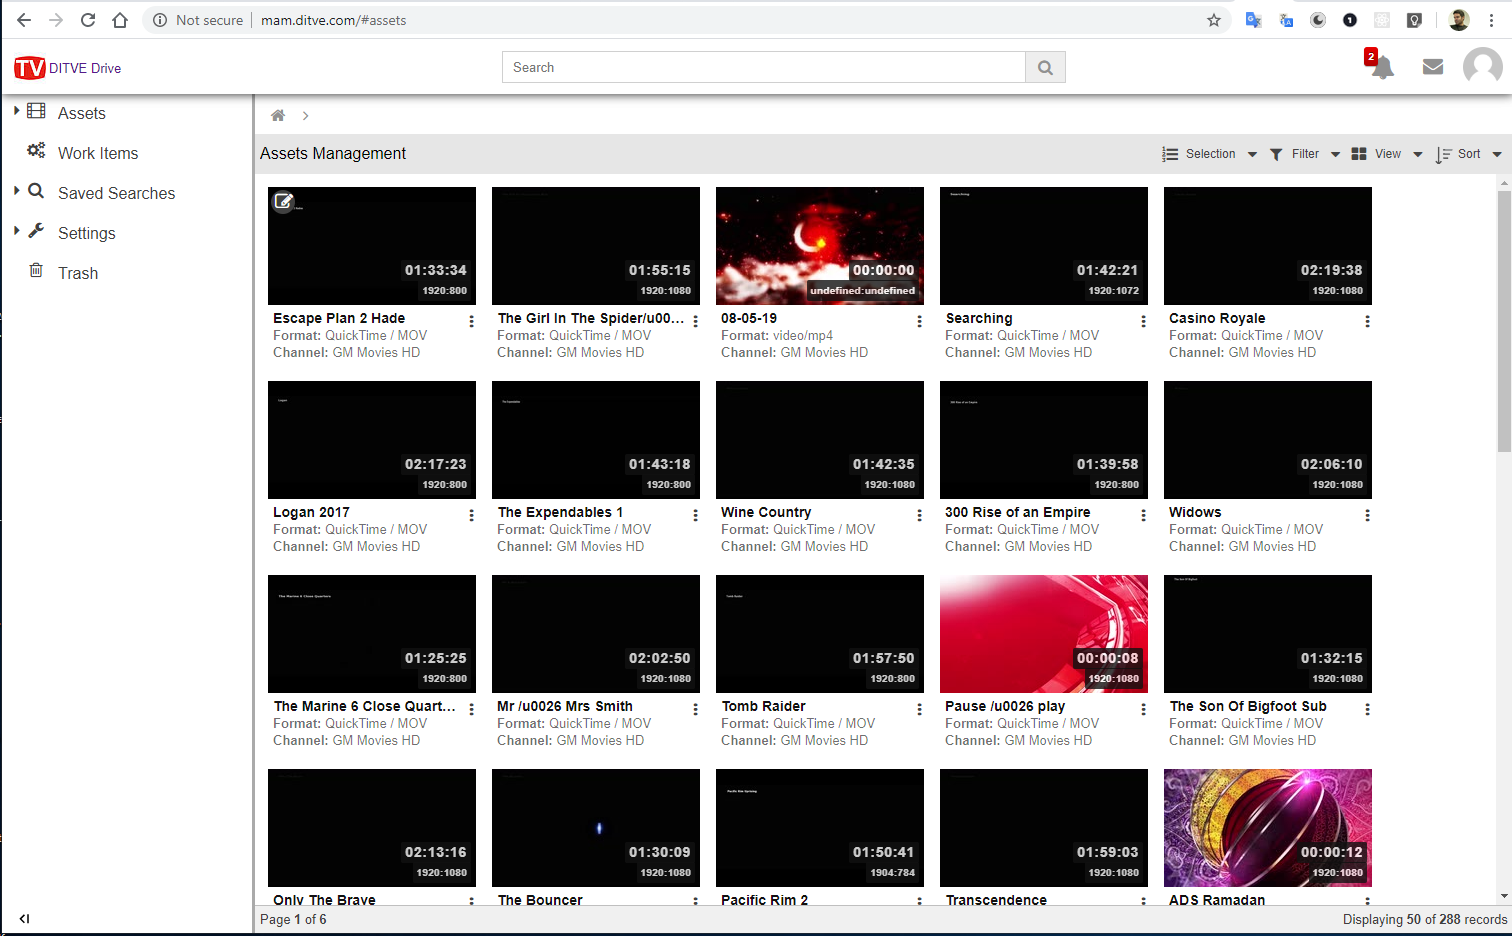Open the user profile avatar
This screenshot has height=936, width=1512.
[x=1482, y=67]
